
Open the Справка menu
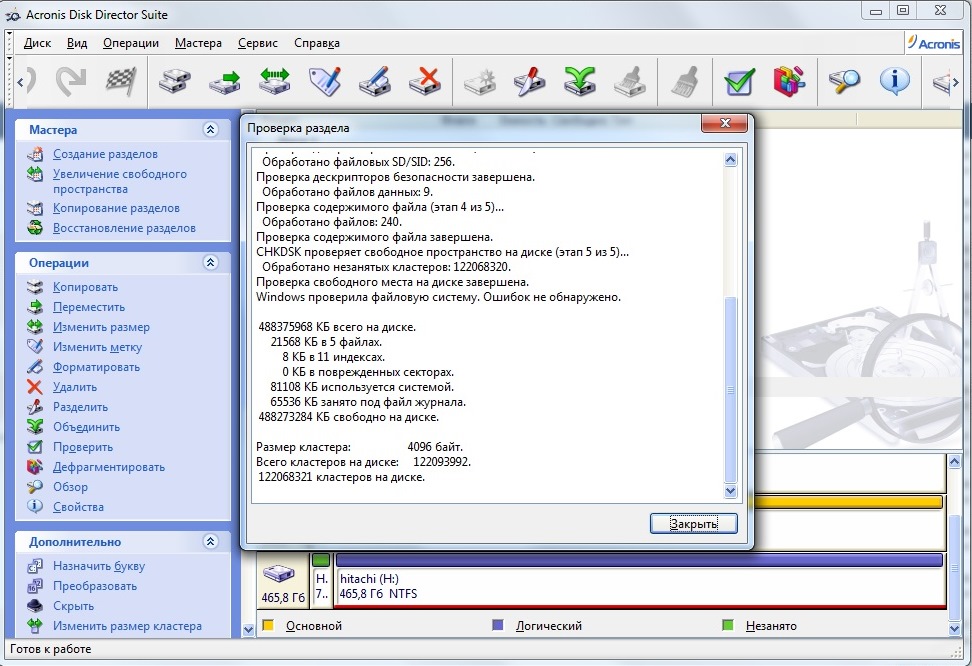click(317, 43)
